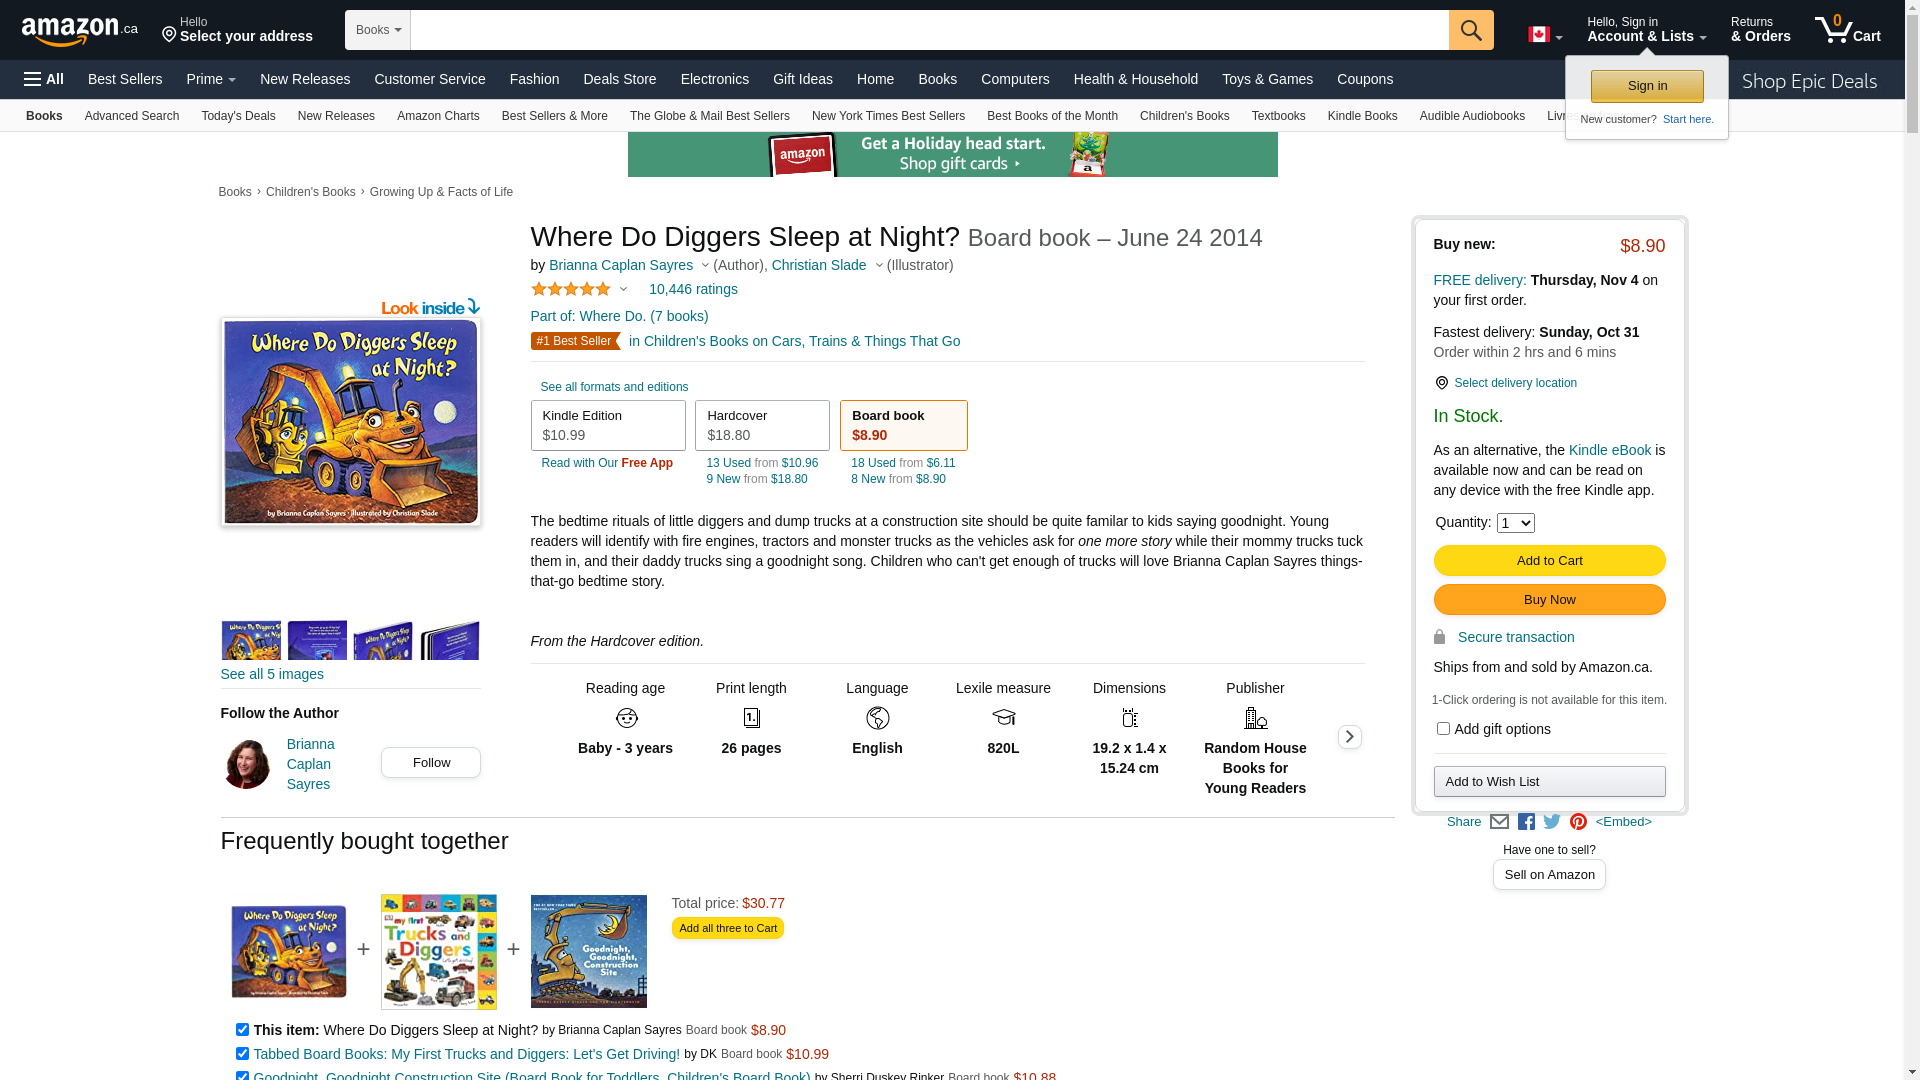This screenshot has width=1920, height=1080.
Task: Open the Canadian flag language dropdown
Action: pos(1544,35)
